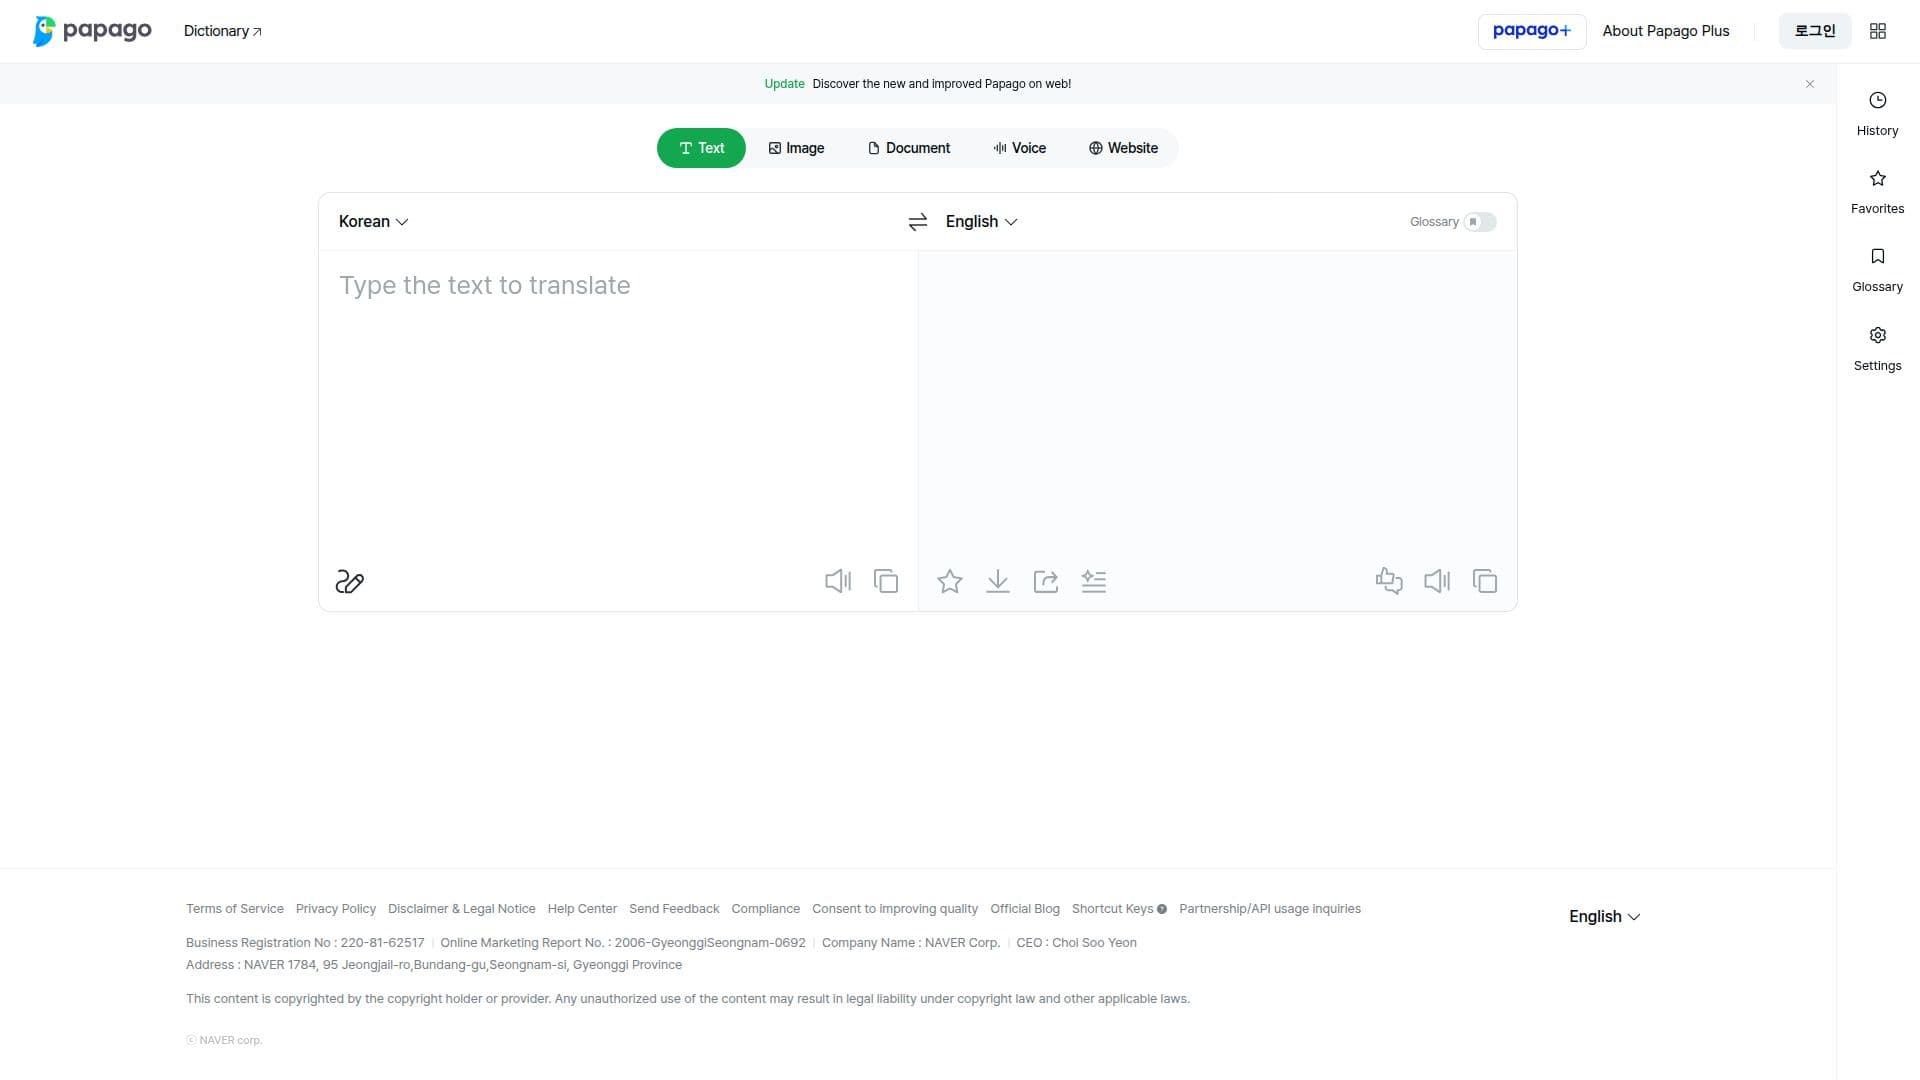Switch to the Document translation tab
Image resolution: width=1920 pixels, height=1080 pixels.
click(x=908, y=148)
